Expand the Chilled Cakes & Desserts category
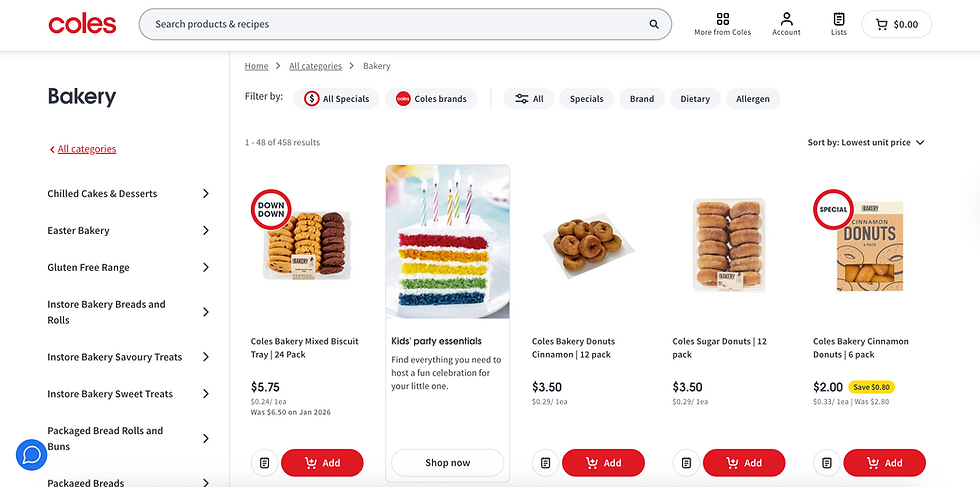The image size is (980, 487). 129,194
